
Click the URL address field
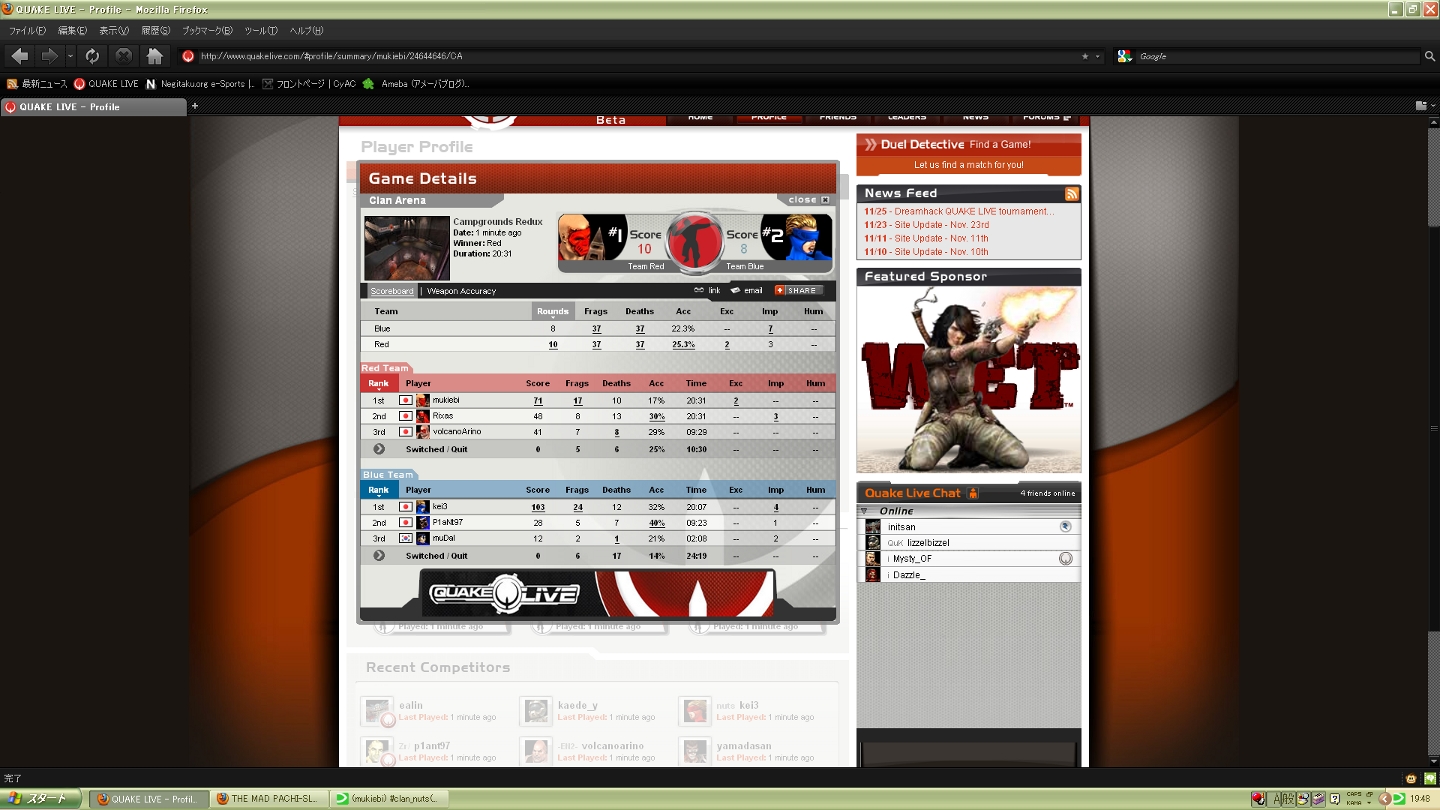pos(636,56)
